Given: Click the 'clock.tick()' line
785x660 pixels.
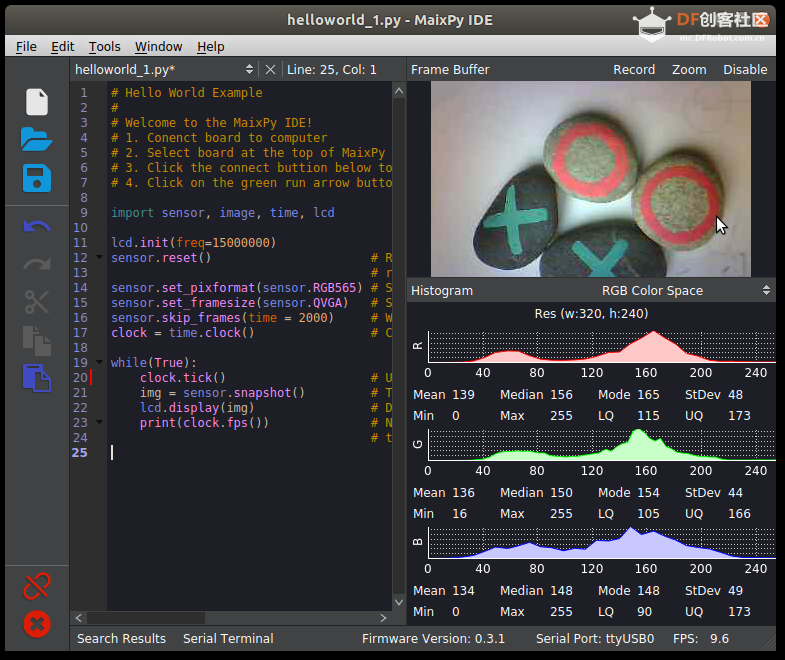Looking at the screenshot, I should coord(183,378).
